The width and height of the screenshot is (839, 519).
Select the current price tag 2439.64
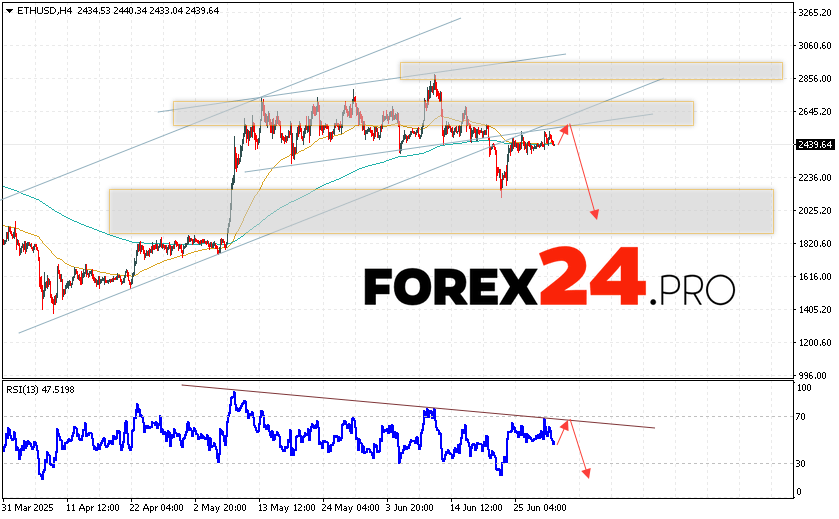tap(815, 145)
